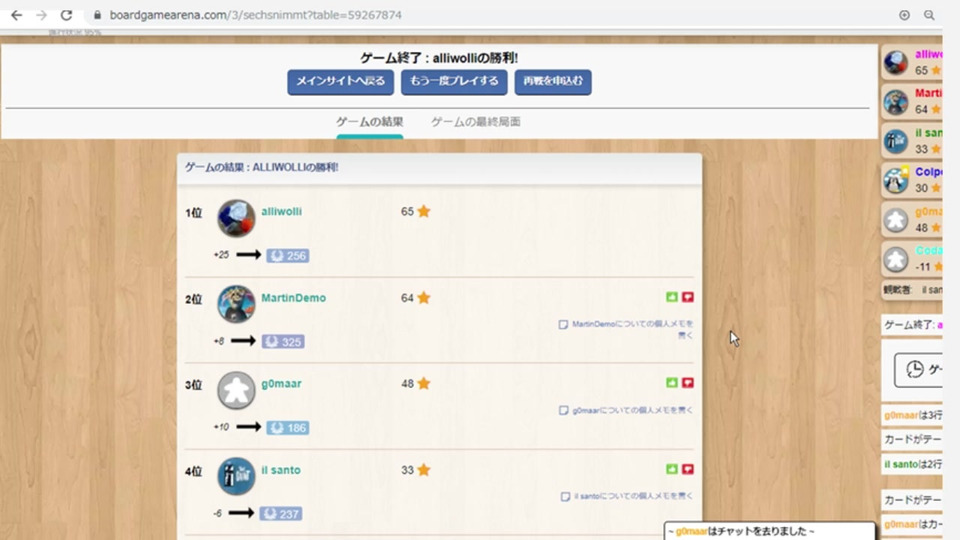The height and width of the screenshot is (540, 960).
Task: Click the browser forward arrow
Action: (x=41, y=15)
